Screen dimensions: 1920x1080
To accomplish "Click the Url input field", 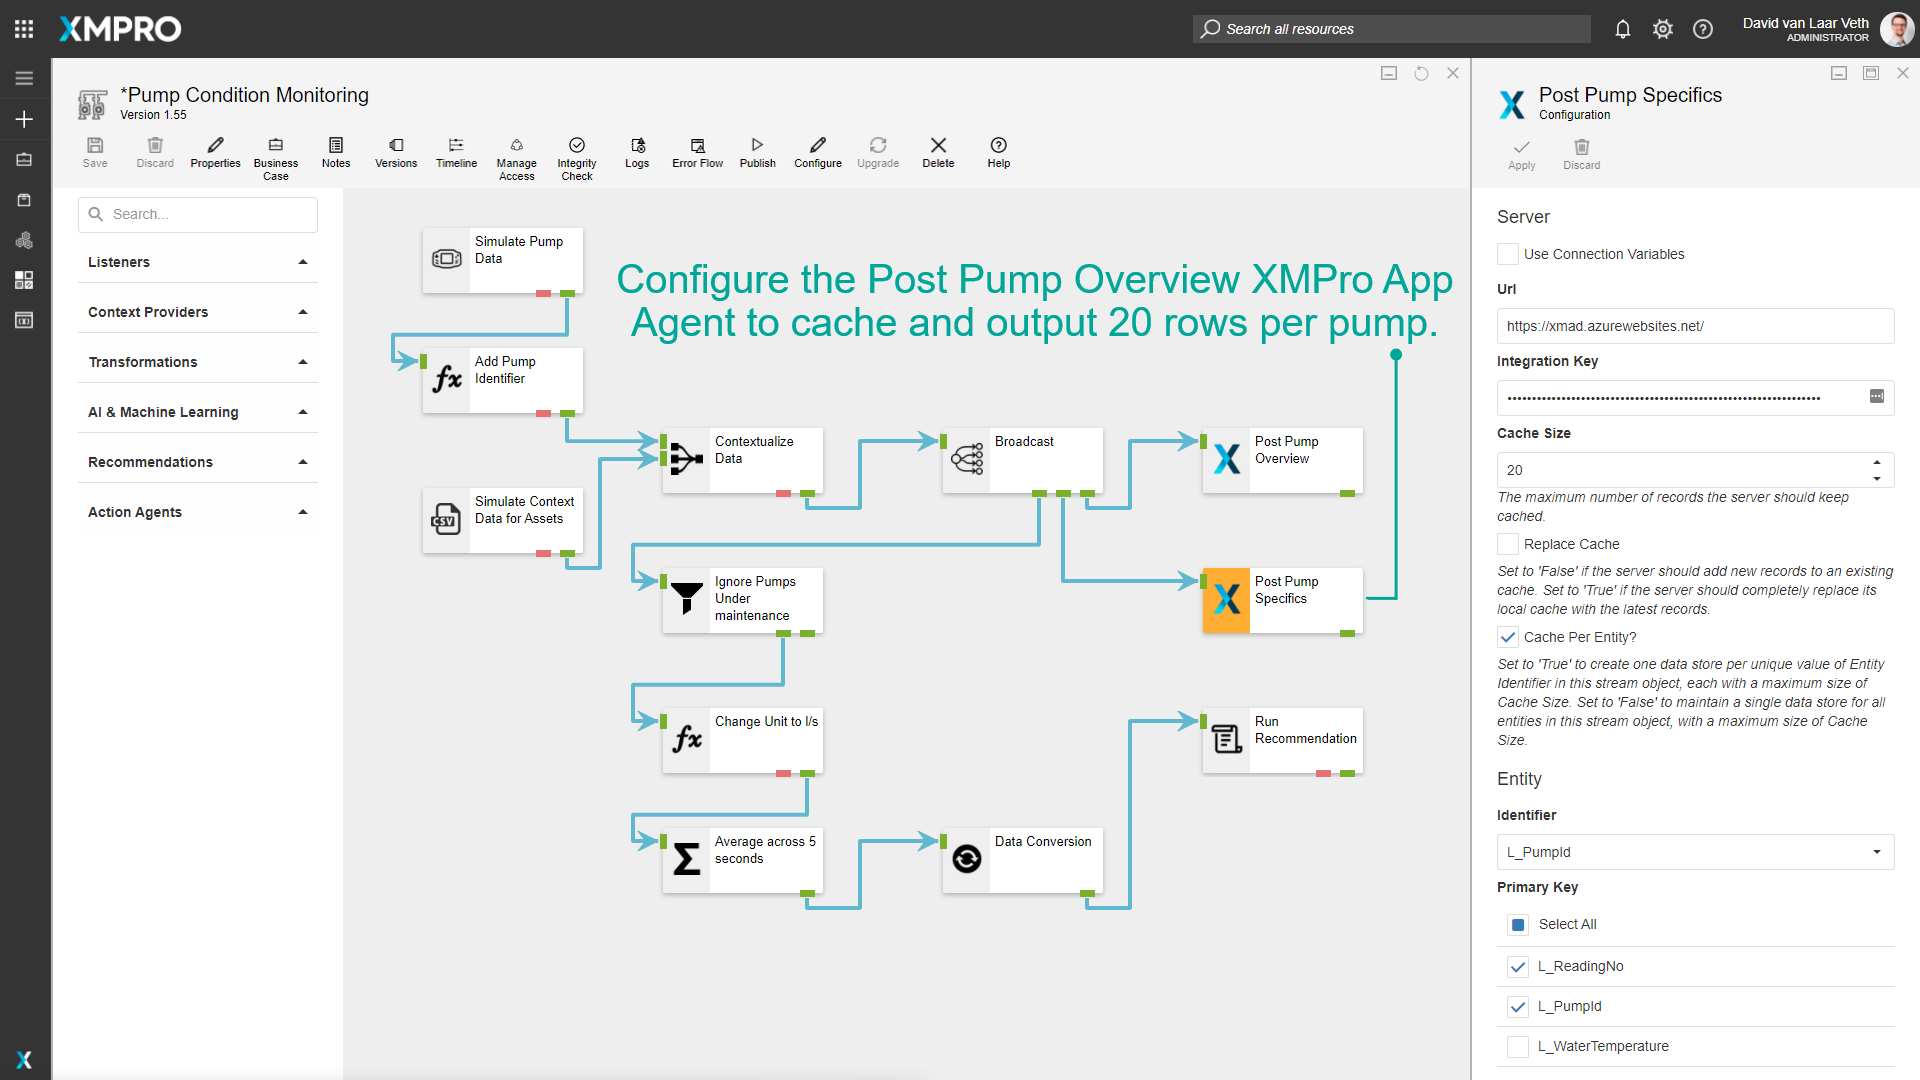I will [1695, 326].
